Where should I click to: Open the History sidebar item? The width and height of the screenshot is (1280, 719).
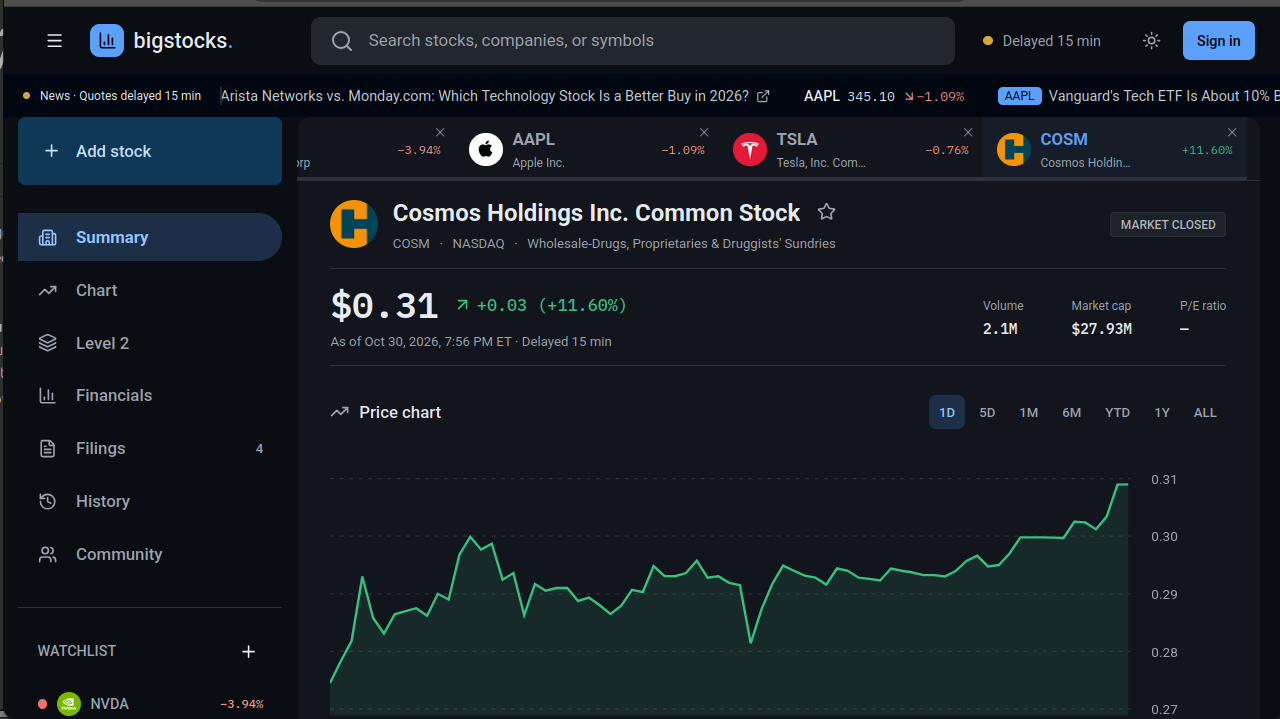150,501
